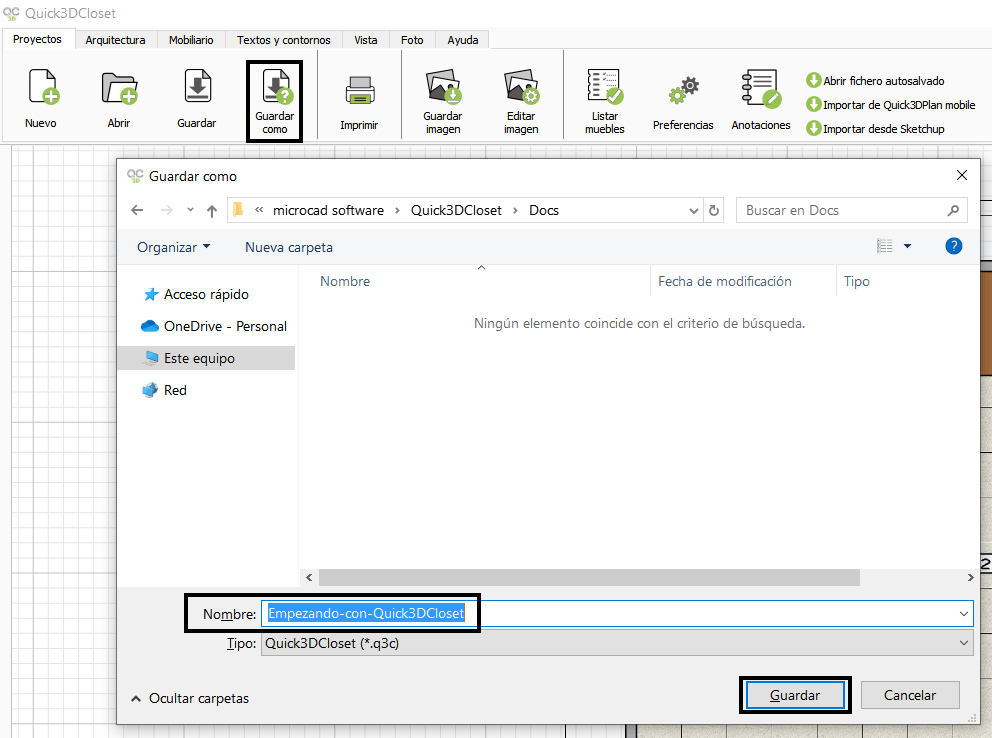Open help with the blue question mark
992x738 pixels.
pos(953,246)
